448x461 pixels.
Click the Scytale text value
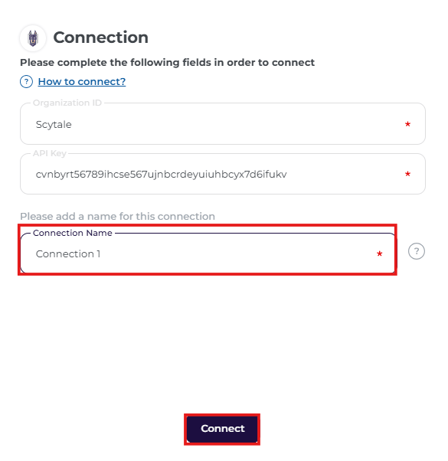(x=54, y=125)
